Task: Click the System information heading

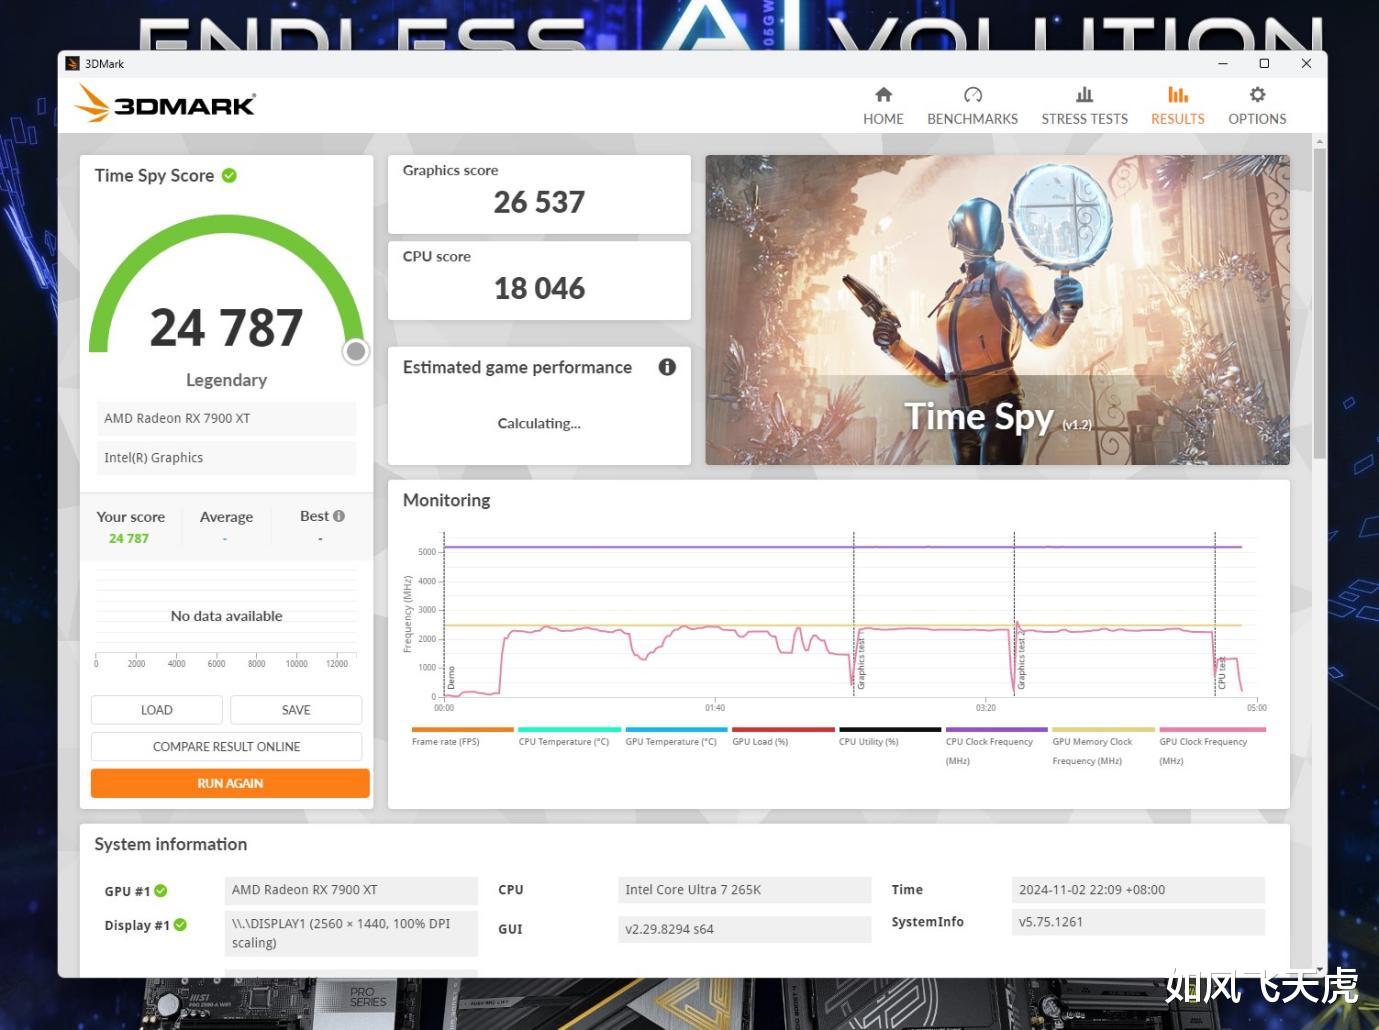Action: (x=171, y=844)
